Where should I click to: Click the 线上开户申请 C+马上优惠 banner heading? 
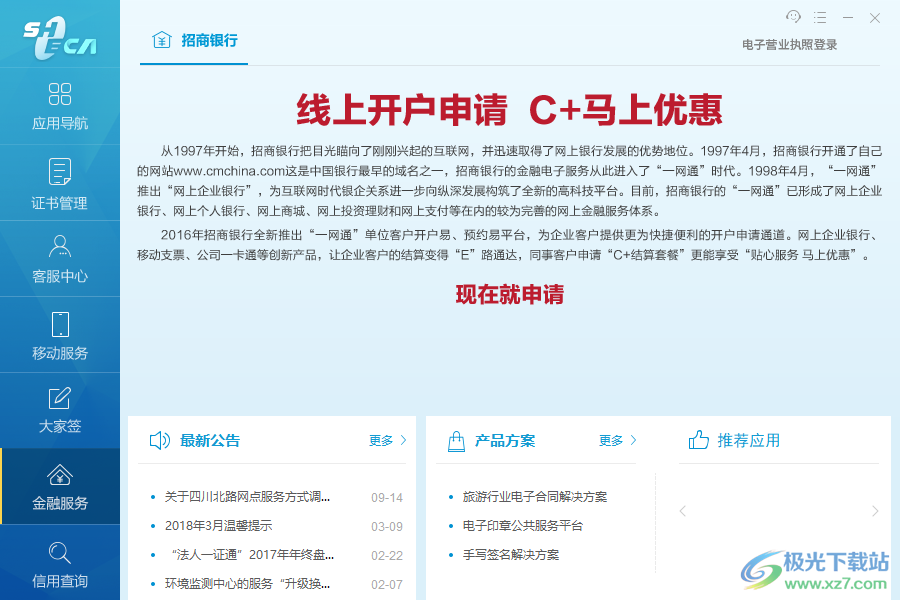point(509,110)
